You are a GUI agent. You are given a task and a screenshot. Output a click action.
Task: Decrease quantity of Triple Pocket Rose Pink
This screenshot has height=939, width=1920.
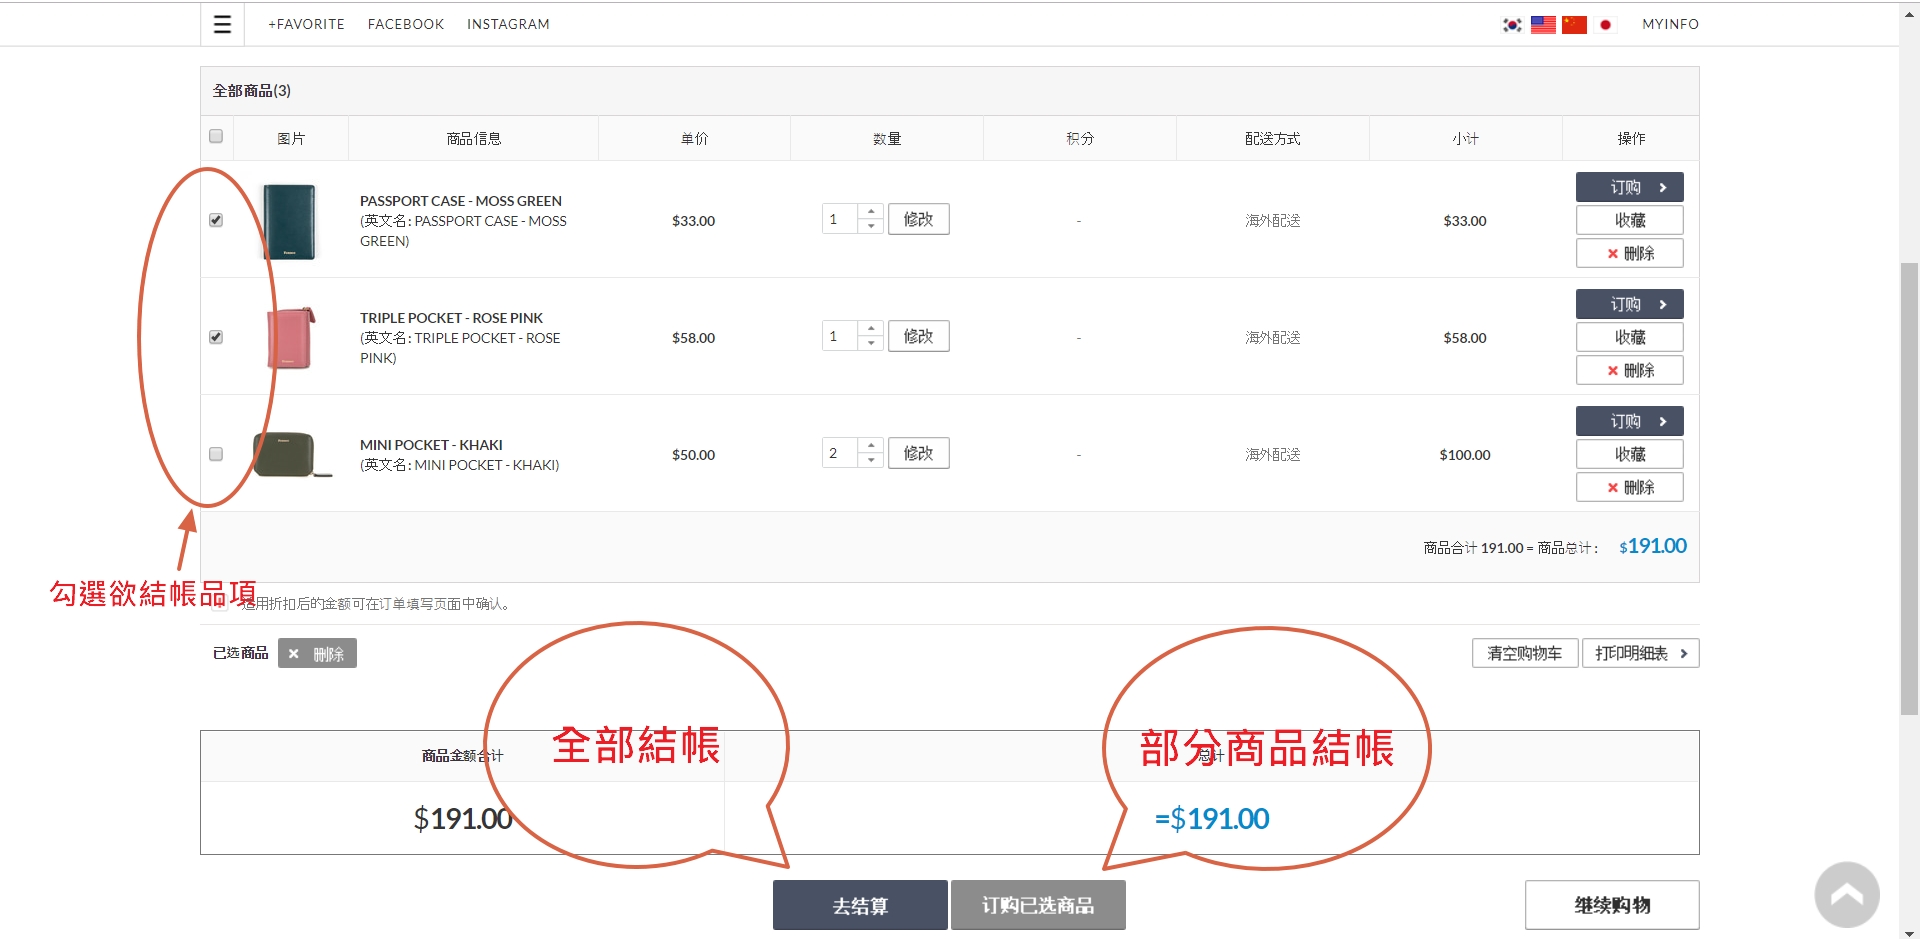871,343
